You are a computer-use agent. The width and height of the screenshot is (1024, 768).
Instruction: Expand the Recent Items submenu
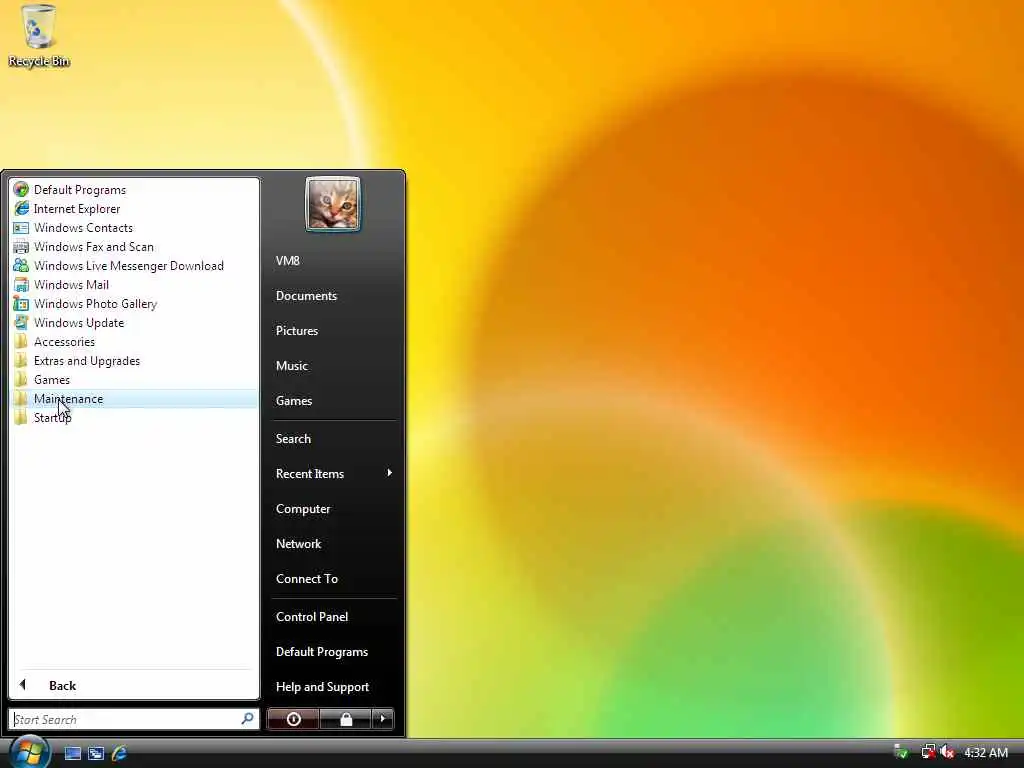click(333, 473)
